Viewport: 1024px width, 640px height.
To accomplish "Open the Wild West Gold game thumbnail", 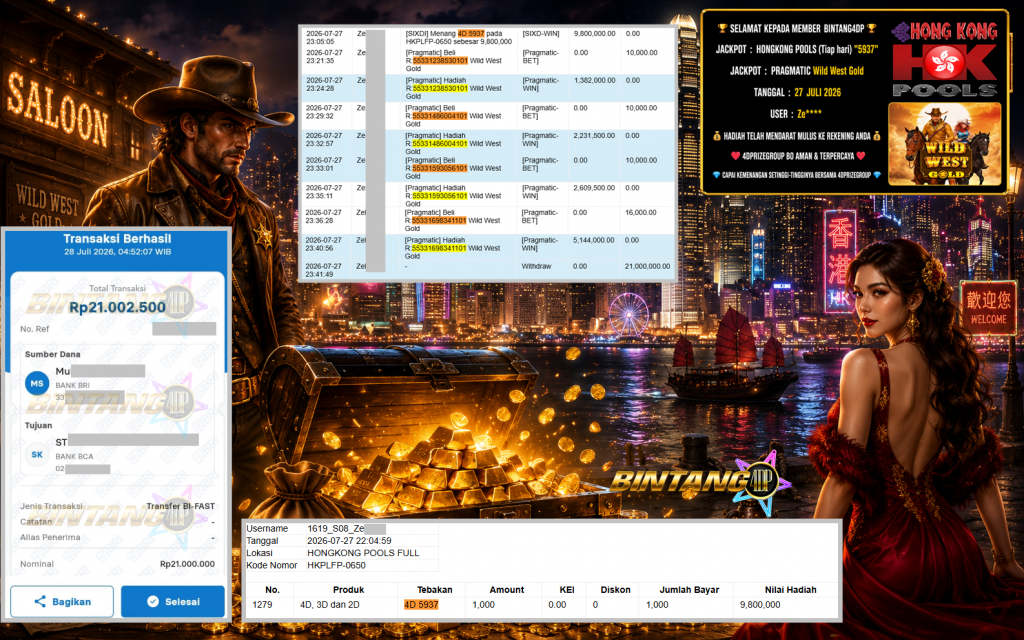I will pyautogui.click(x=944, y=144).
